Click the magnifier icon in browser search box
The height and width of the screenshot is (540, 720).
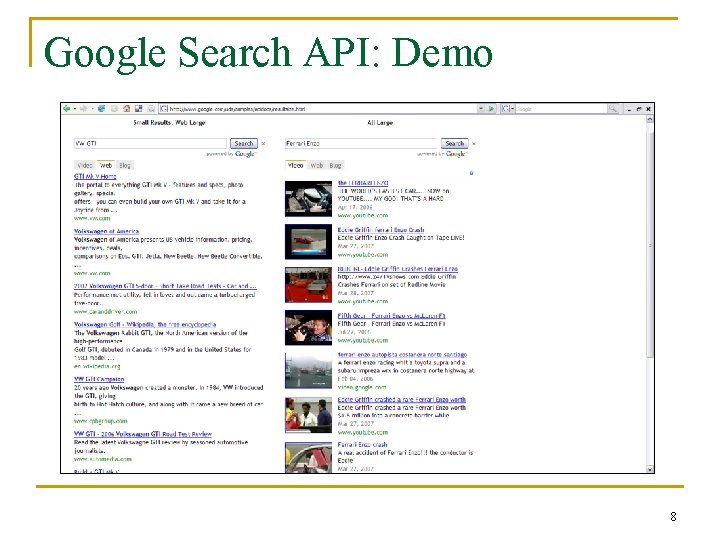[x=613, y=109]
